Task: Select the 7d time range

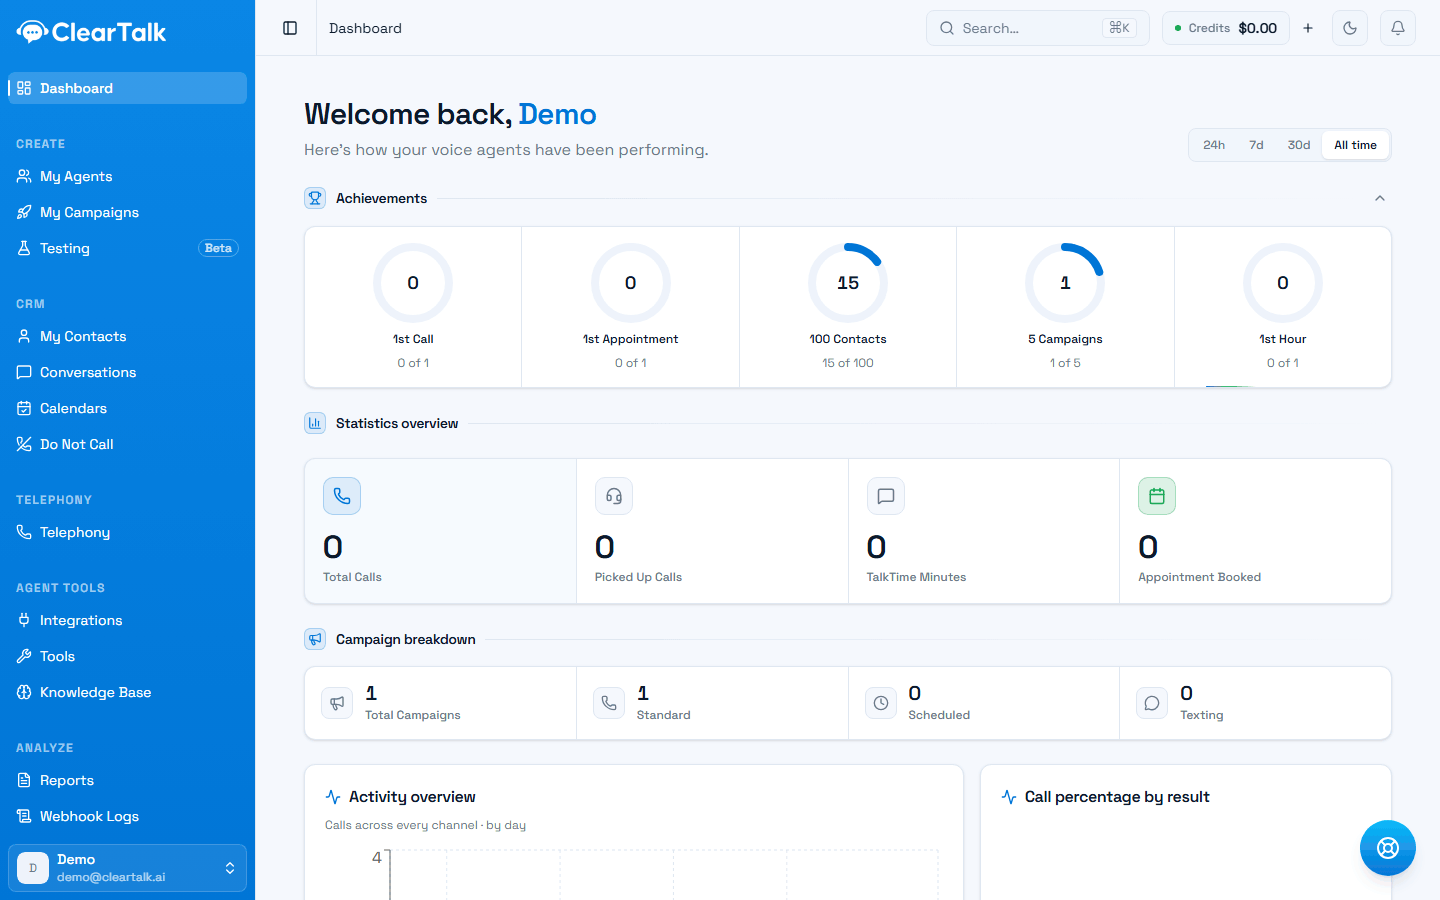Action: click(1256, 145)
